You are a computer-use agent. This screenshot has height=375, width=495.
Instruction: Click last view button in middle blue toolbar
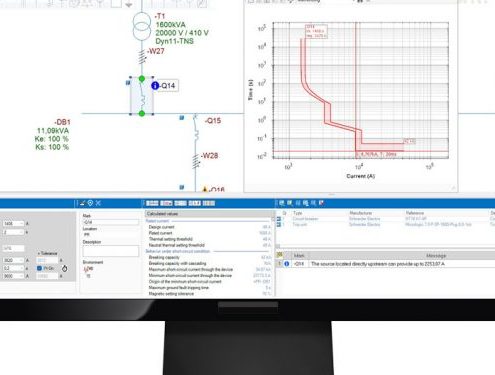pyautogui.click(x=209, y=203)
